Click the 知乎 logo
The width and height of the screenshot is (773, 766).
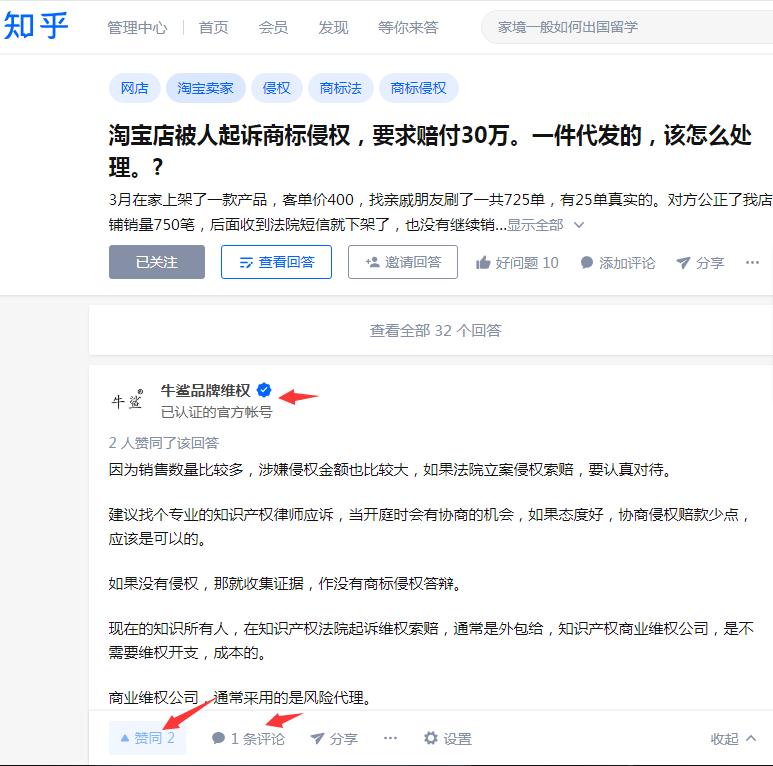35,26
